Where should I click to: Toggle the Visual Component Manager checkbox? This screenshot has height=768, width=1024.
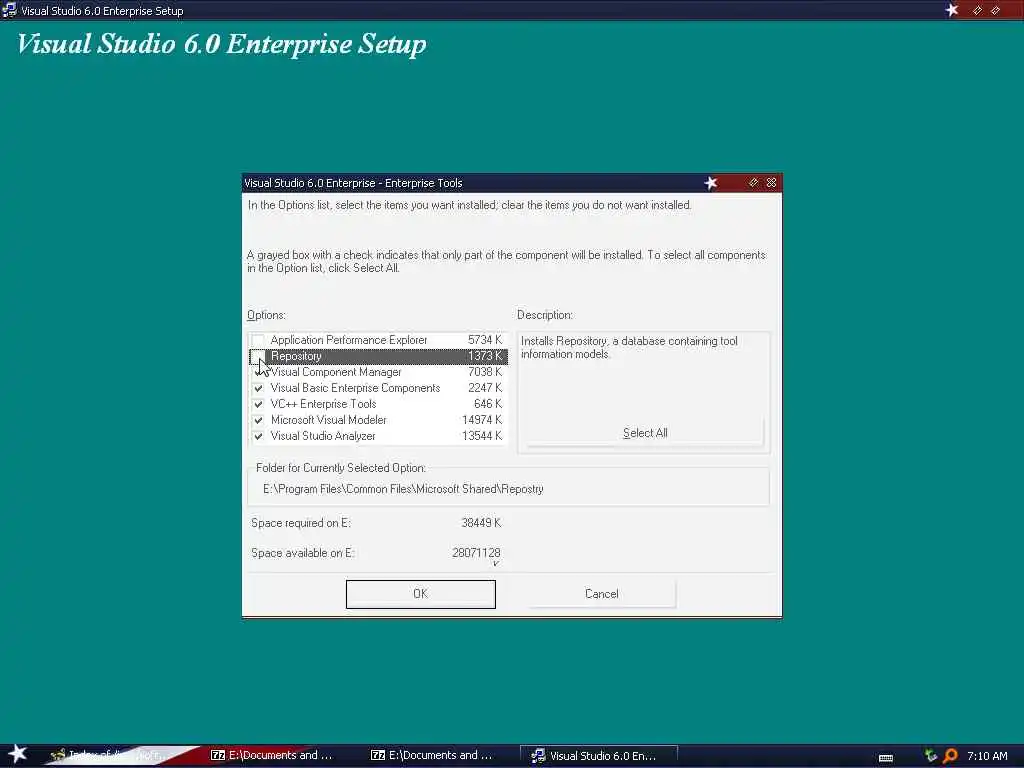tap(258, 372)
